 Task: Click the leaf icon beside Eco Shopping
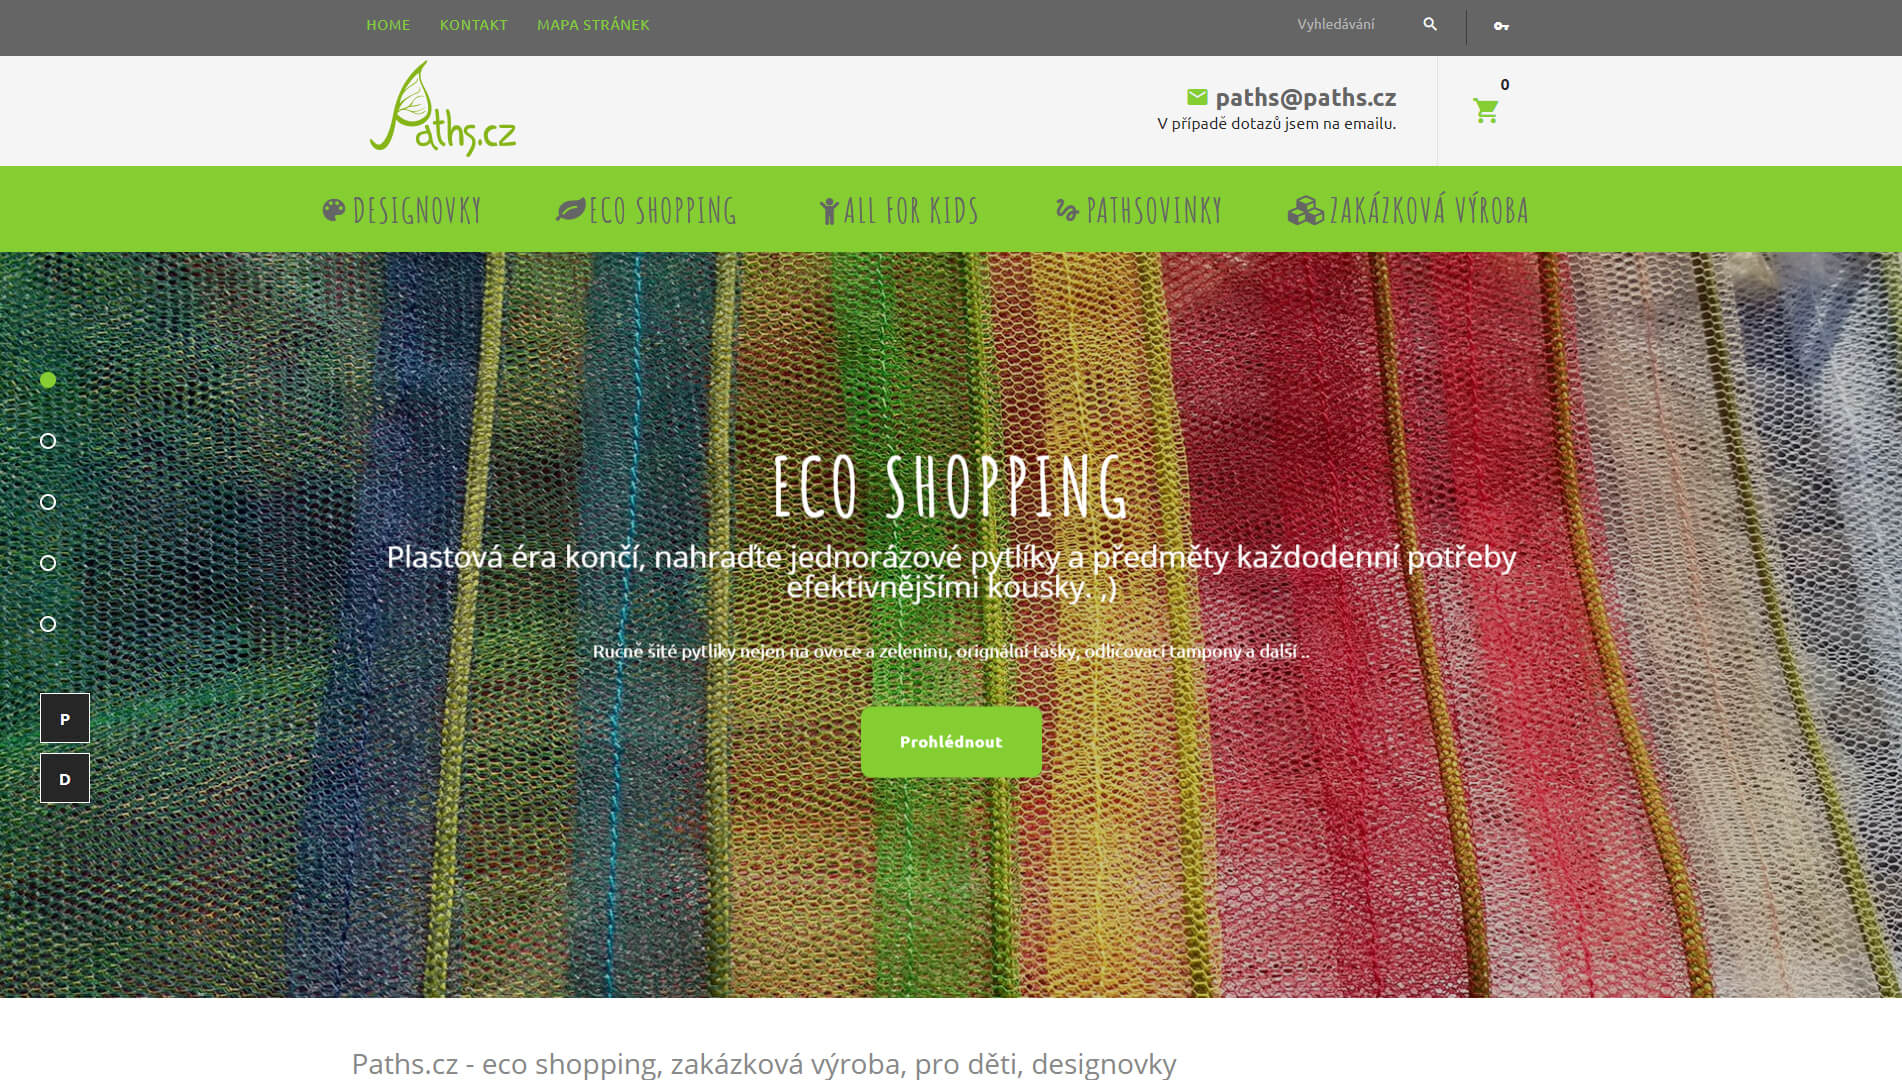tap(570, 210)
